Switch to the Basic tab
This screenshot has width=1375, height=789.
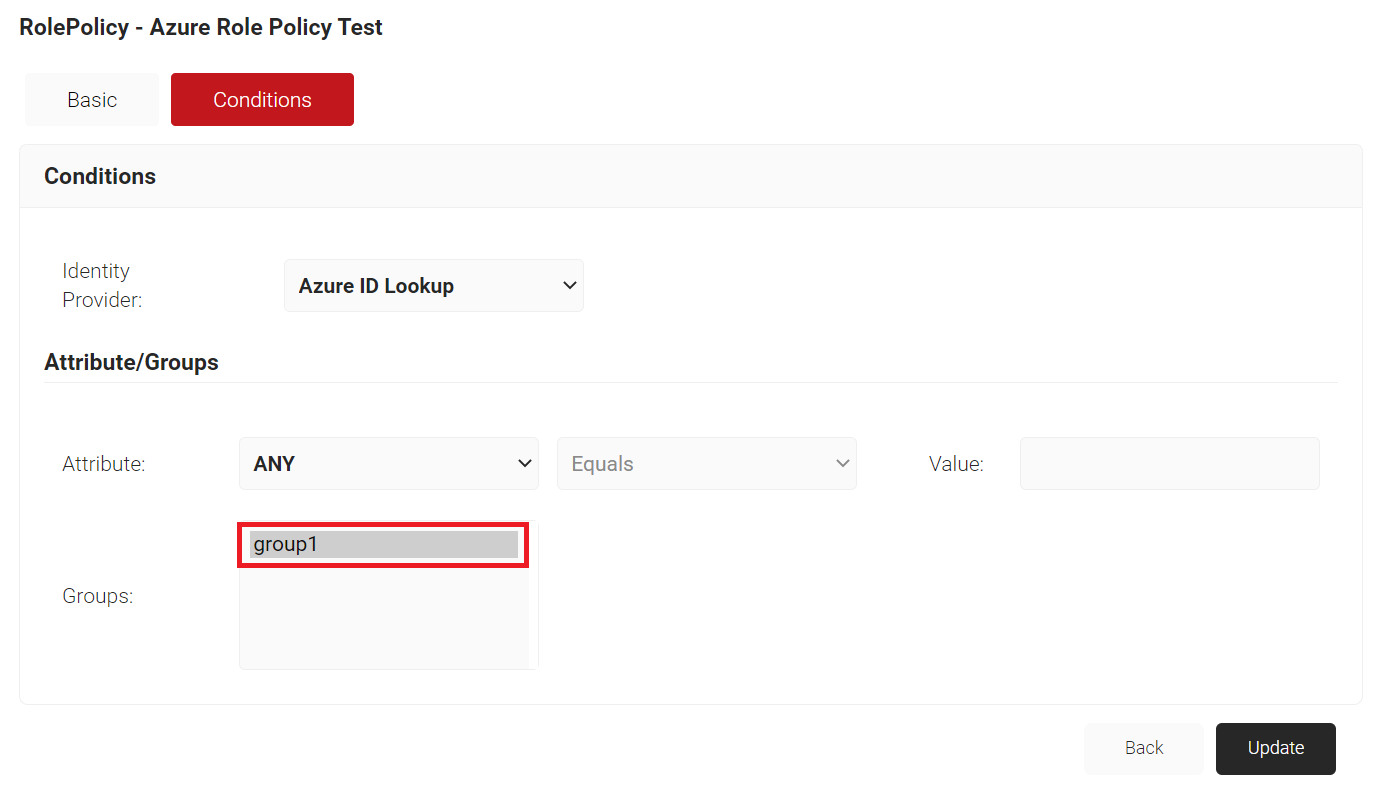click(x=92, y=100)
